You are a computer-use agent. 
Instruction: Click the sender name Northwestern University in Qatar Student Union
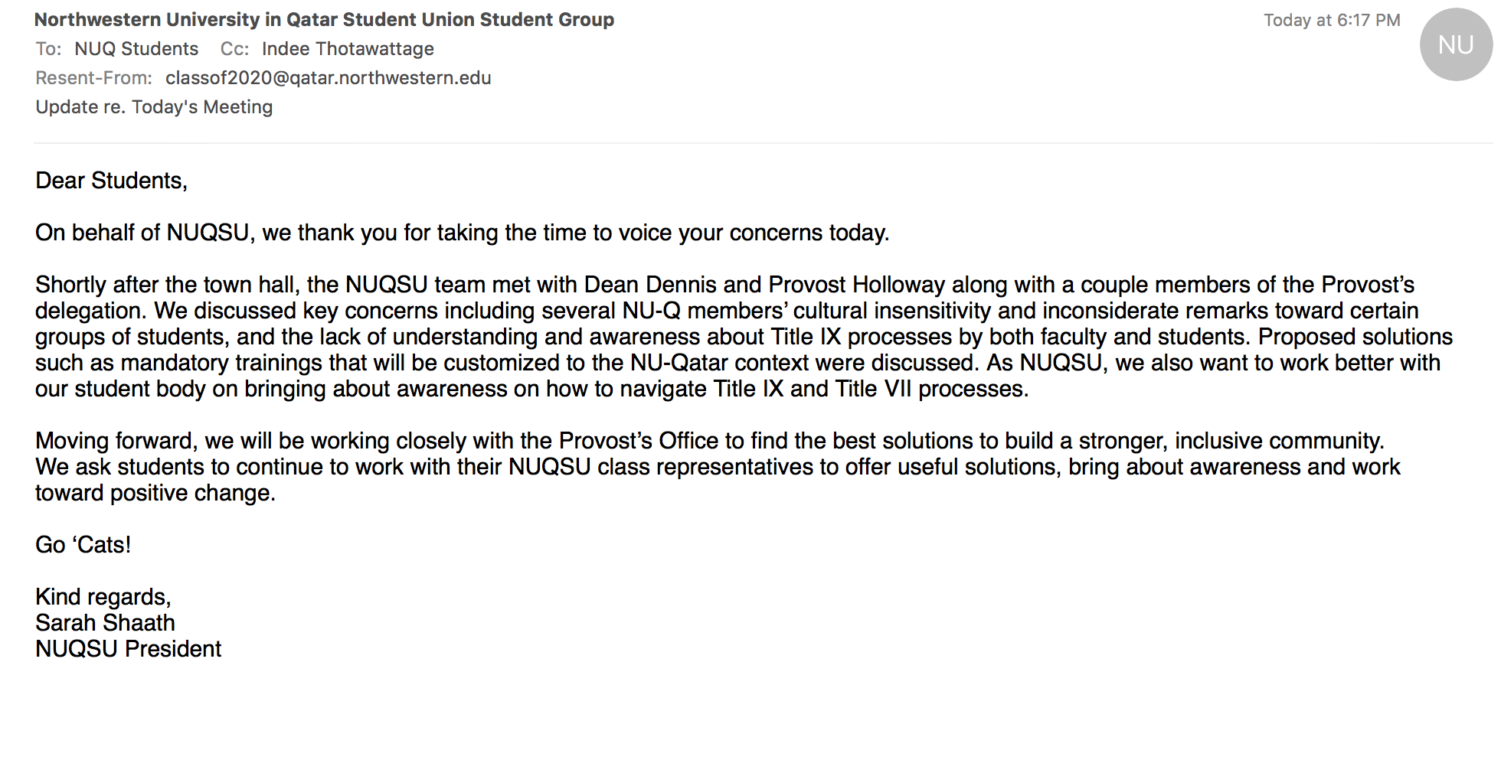pyautogui.click(x=274, y=20)
